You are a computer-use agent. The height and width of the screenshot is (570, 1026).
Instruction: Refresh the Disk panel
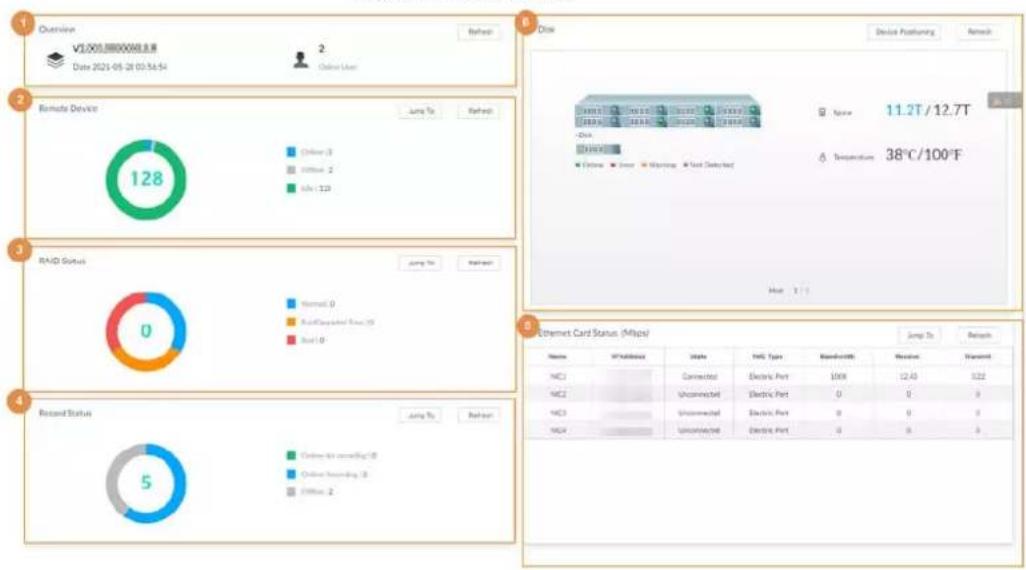tap(980, 32)
